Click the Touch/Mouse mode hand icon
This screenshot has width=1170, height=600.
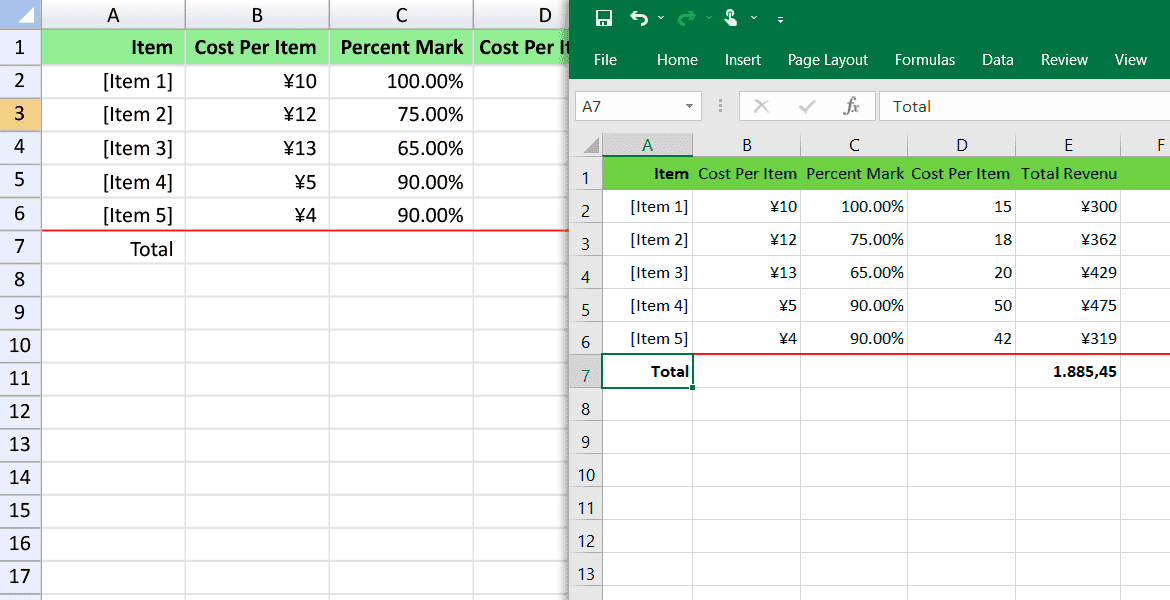click(x=731, y=18)
